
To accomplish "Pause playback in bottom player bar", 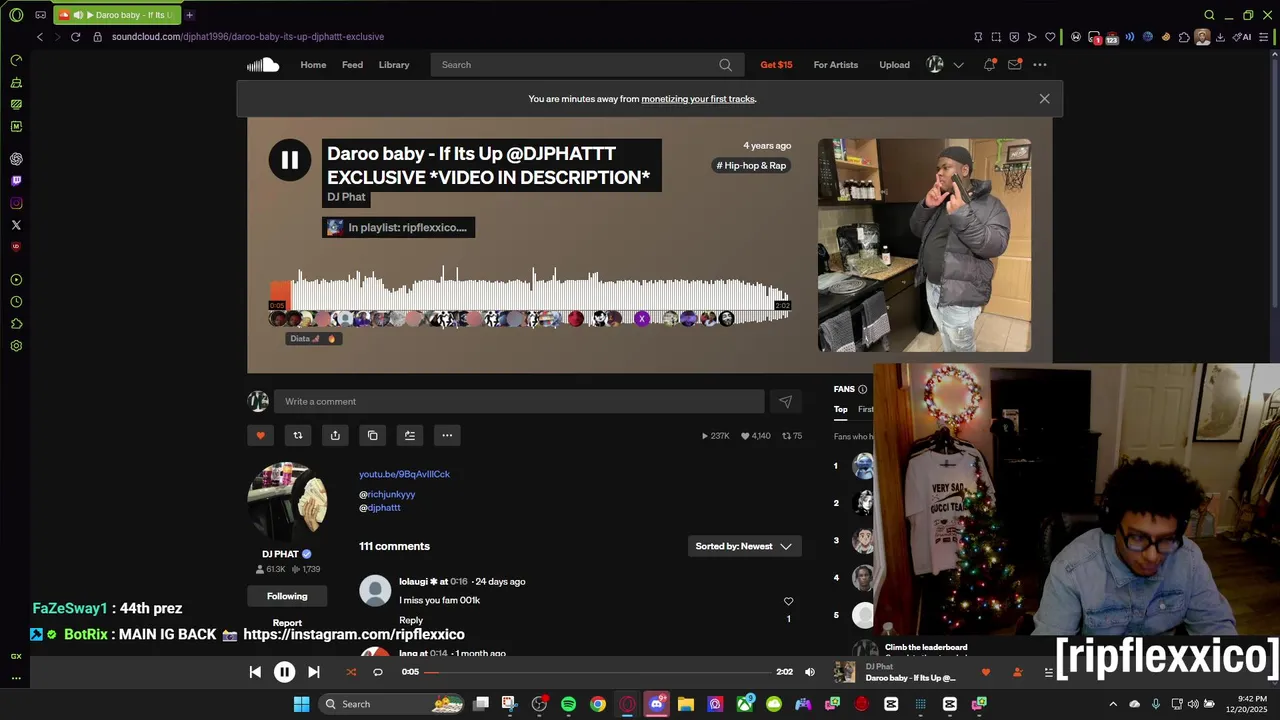I will tap(284, 672).
